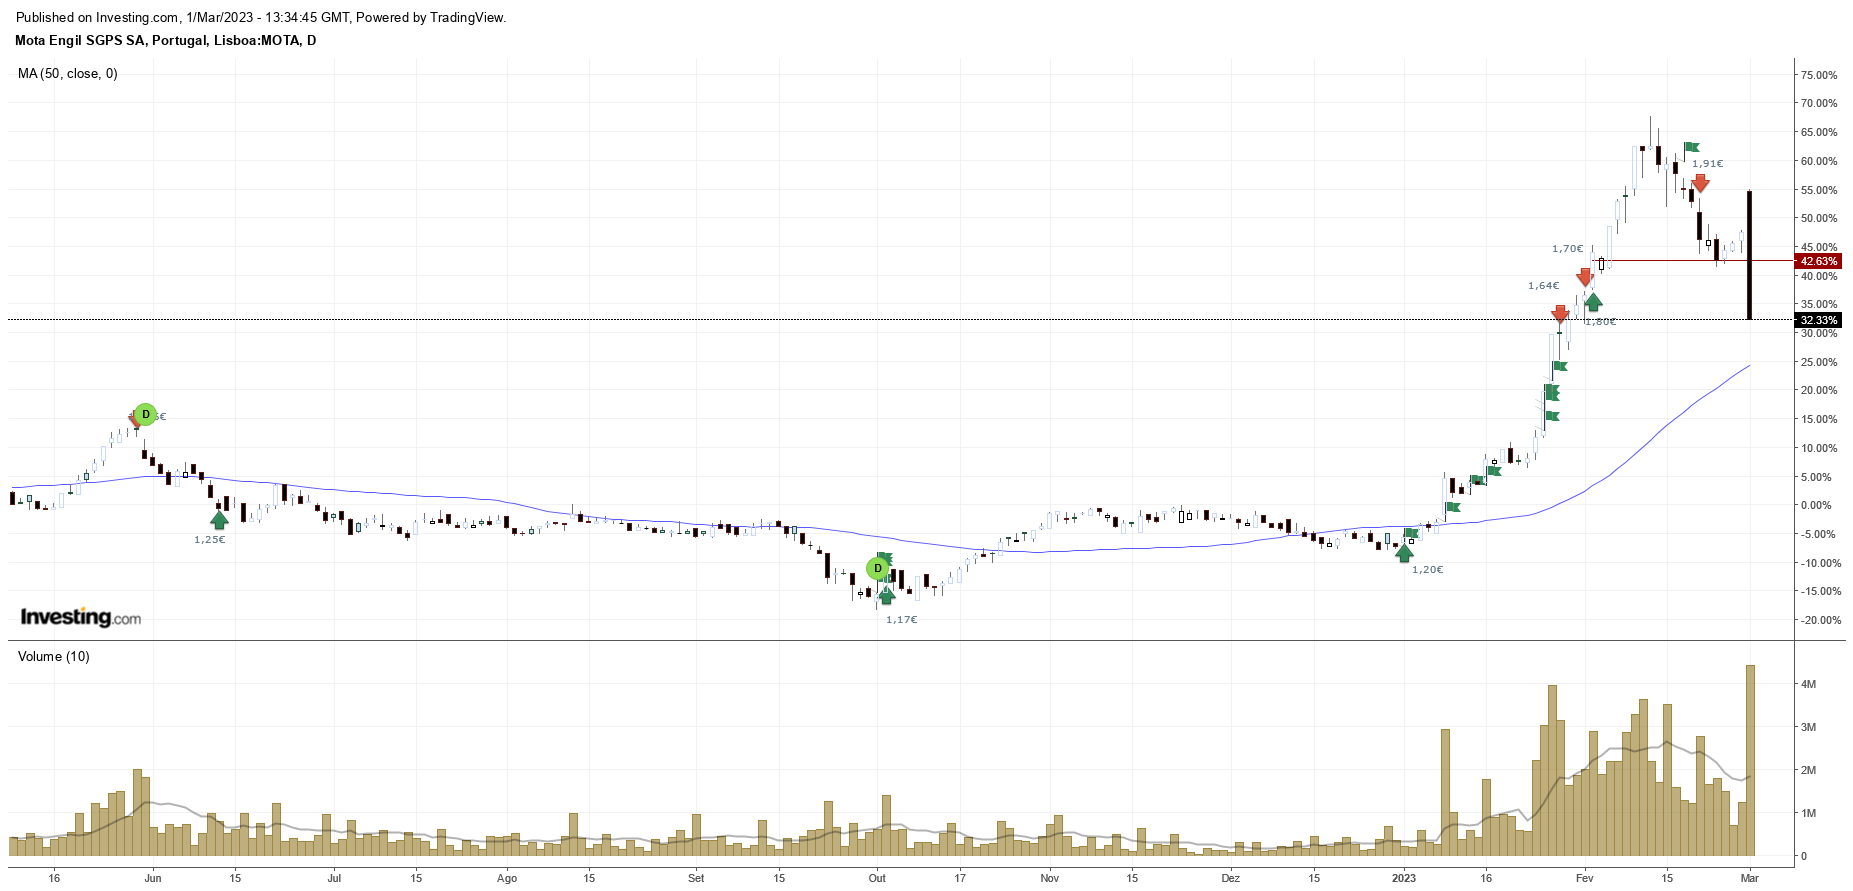Click the 1,25€ price annotation
The image size is (1853, 891).
point(210,540)
